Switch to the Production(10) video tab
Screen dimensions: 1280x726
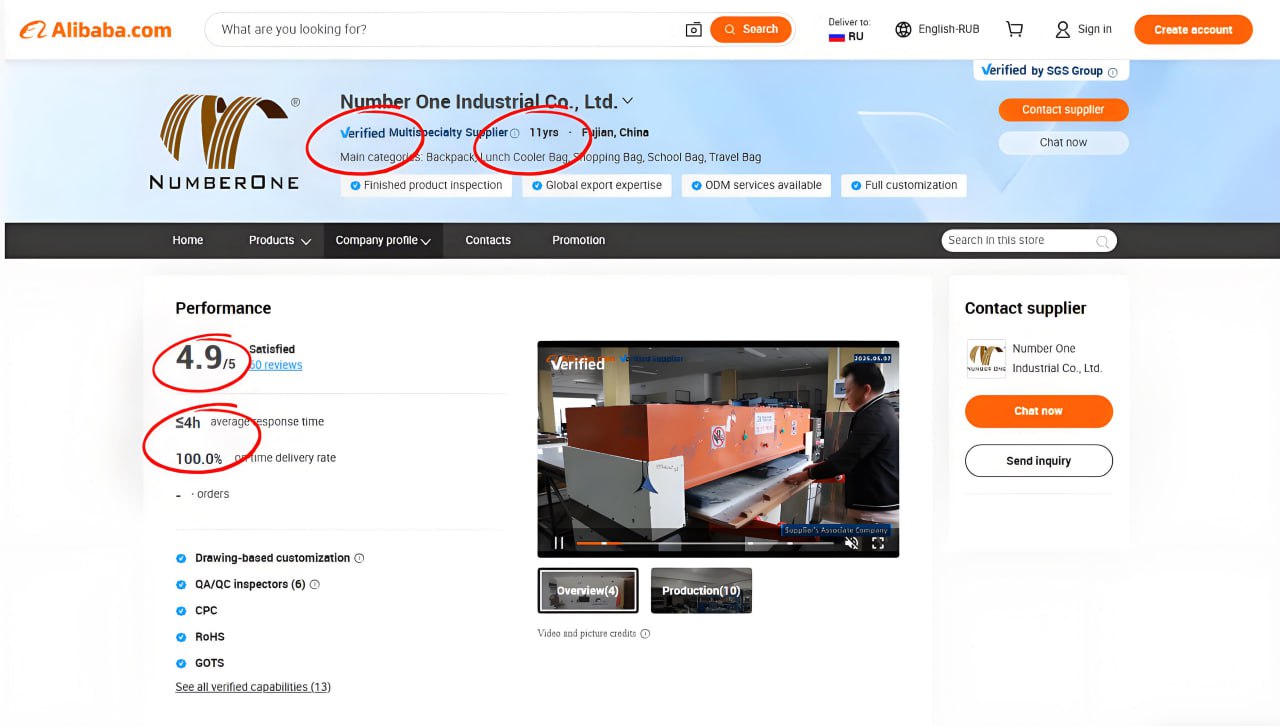pos(701,590)
